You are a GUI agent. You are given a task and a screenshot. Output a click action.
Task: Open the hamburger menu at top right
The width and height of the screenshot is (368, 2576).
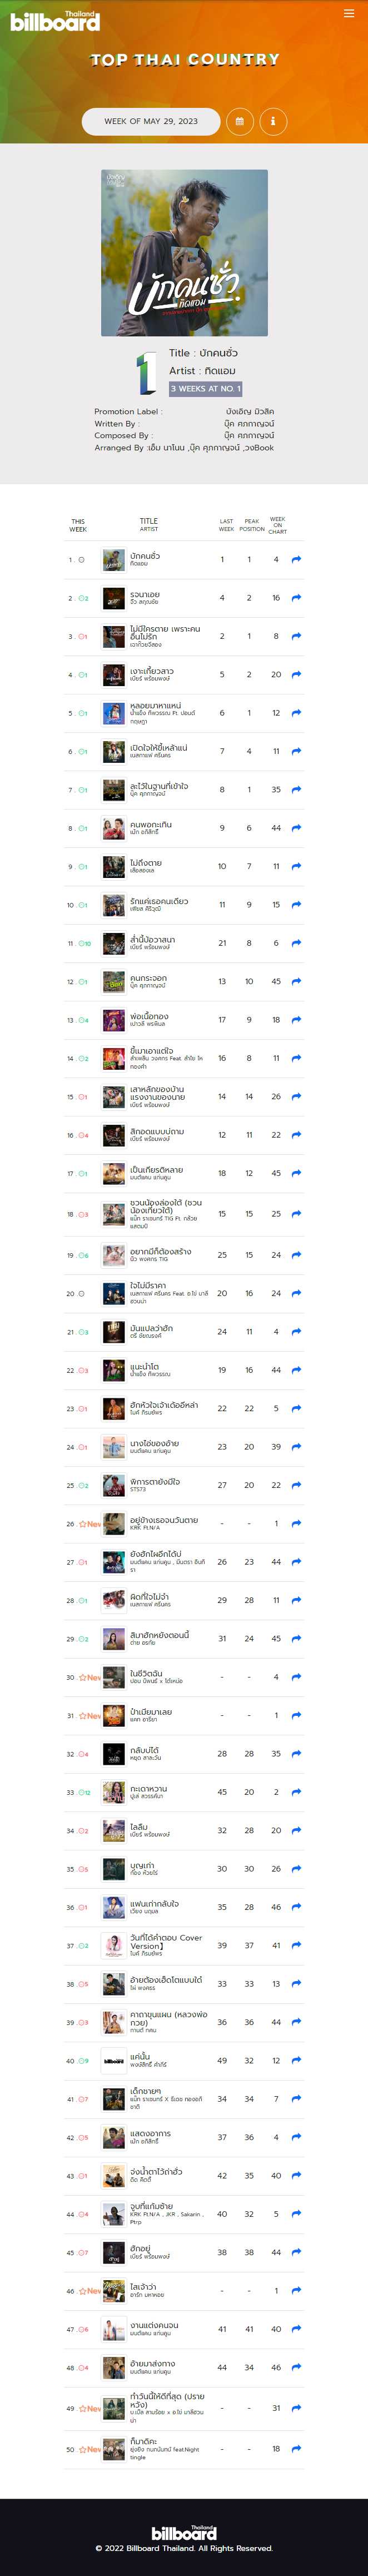coord(349,13)
